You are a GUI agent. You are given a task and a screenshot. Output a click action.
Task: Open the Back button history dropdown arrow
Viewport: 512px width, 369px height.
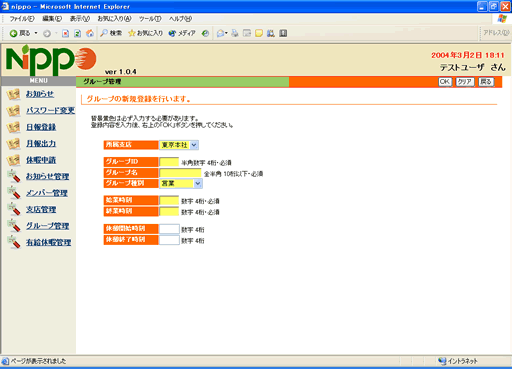[x=36, y=33]
